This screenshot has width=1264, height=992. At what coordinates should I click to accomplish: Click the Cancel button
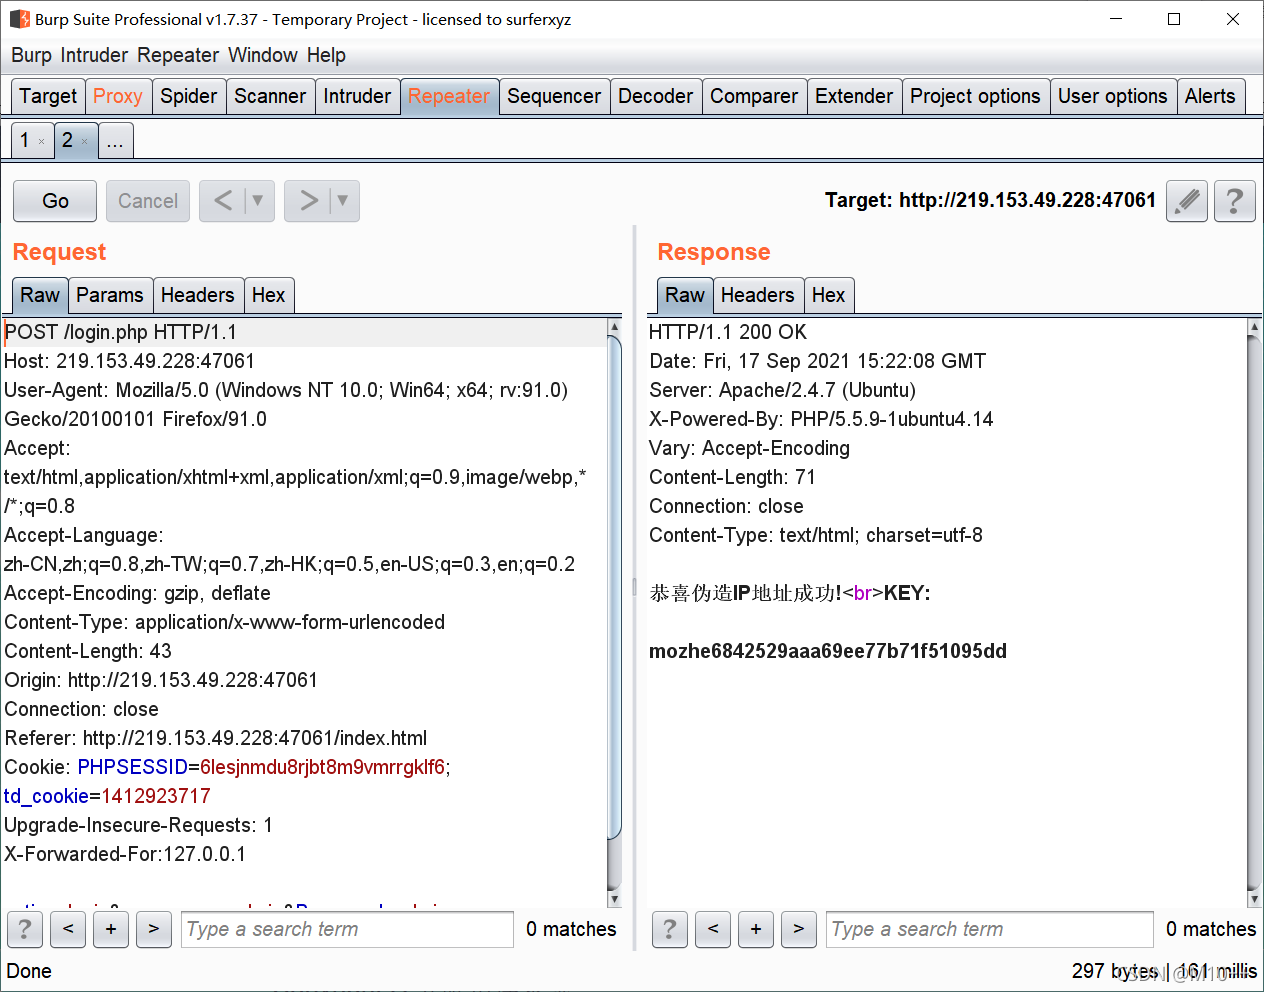pyautogui.click(x=148, y=201)
